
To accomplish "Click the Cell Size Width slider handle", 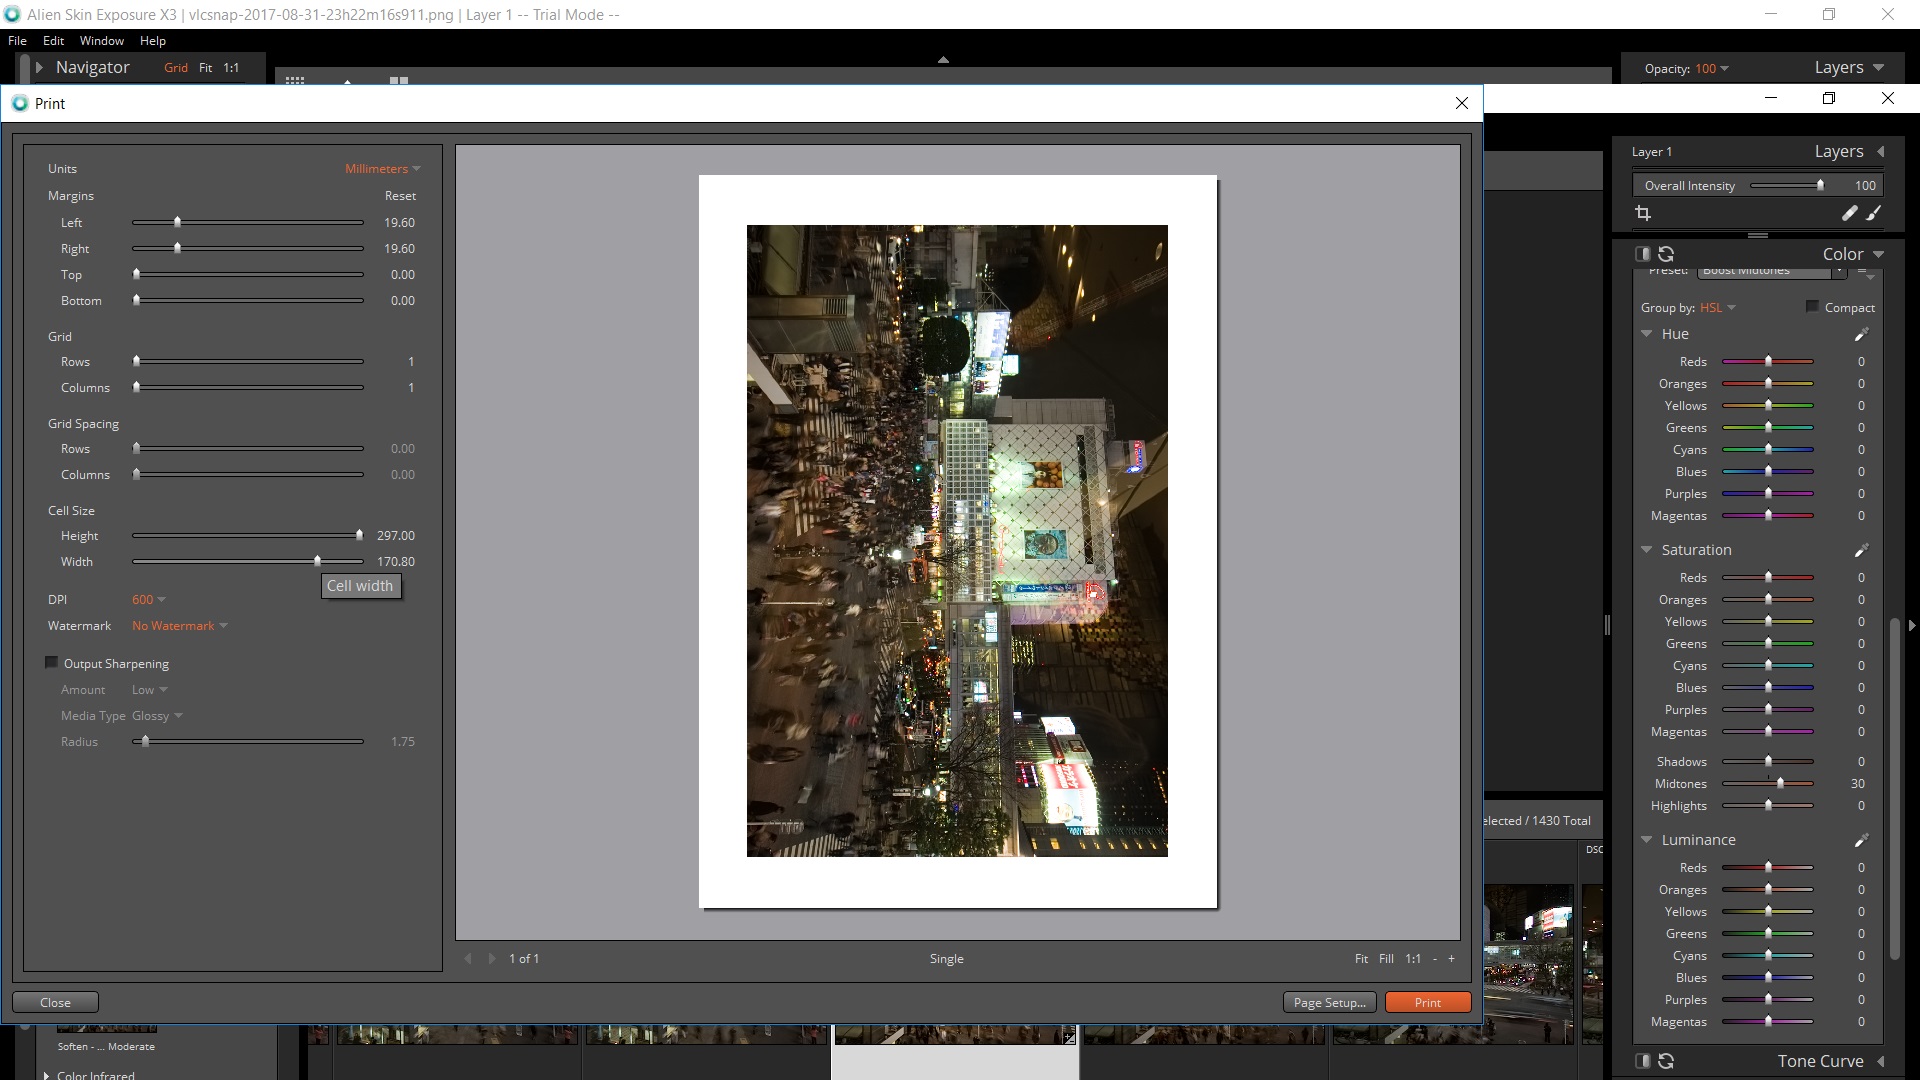I will [x=318, y=561].
